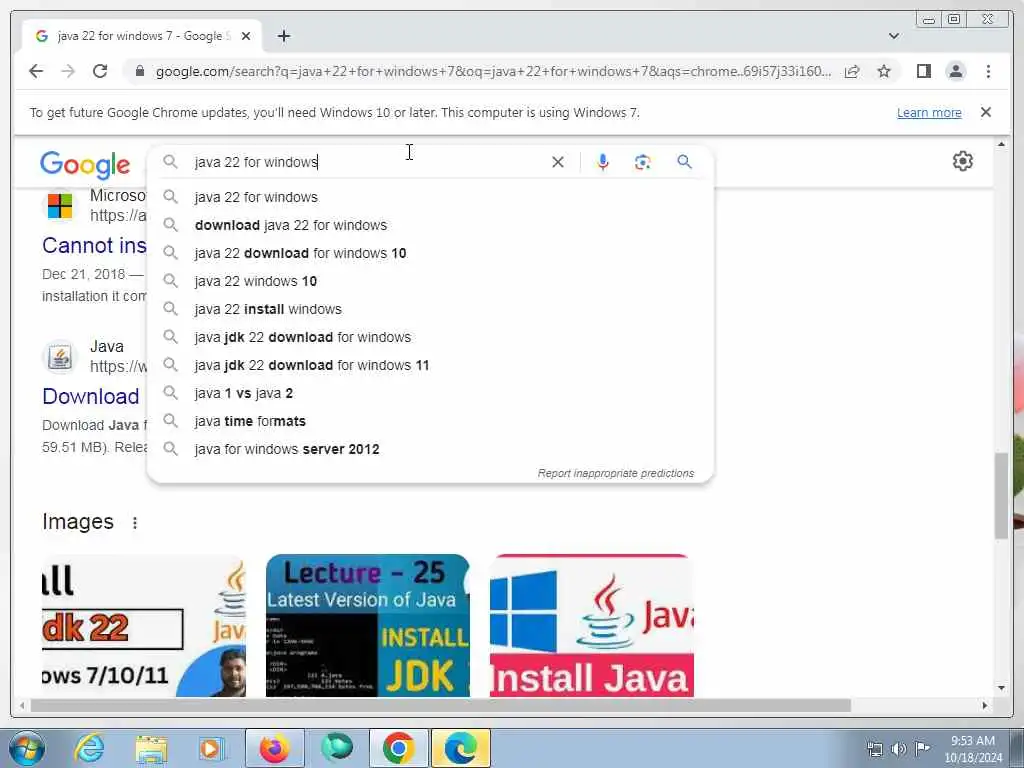Choose 'java jdk 22 download for windows 11'
This screenshot has width=1024, height=768.
tap(430, 366)
